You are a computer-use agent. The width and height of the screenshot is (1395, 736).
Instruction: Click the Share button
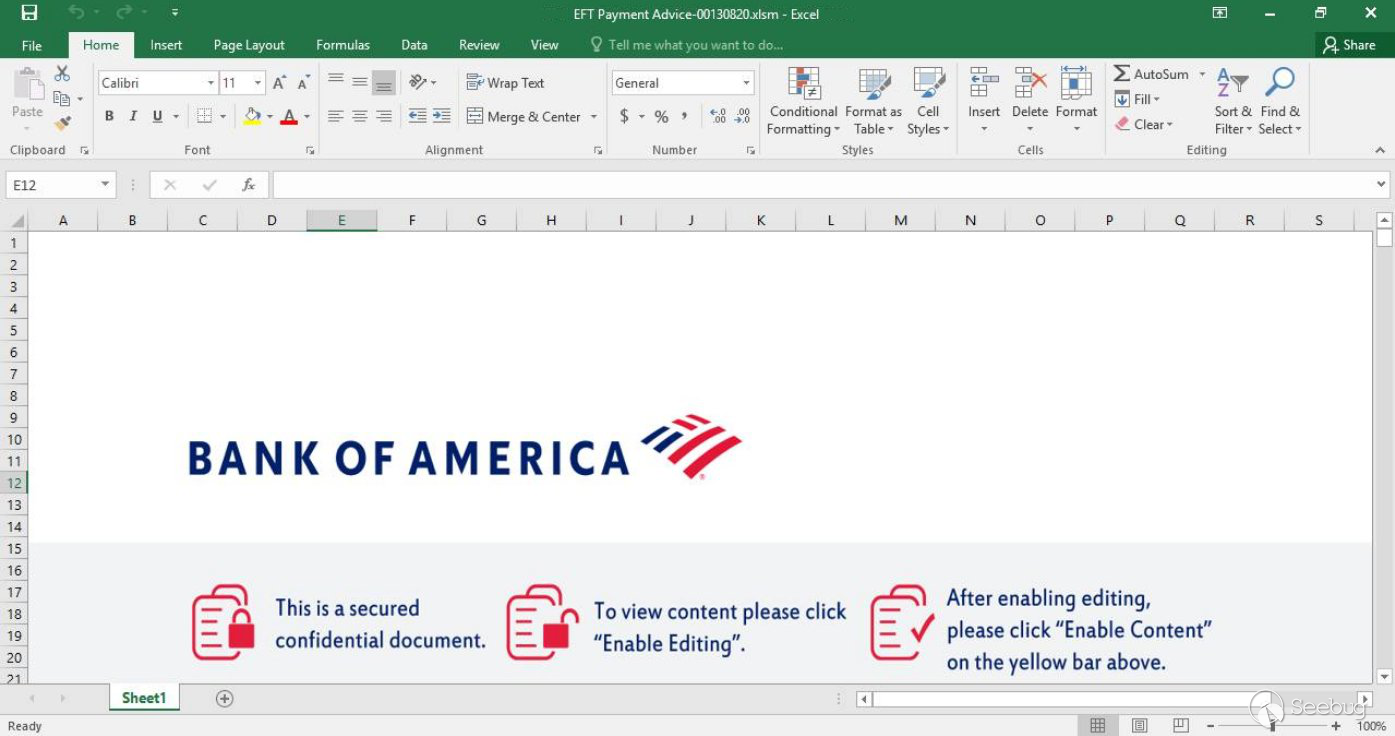coord(1348,45)
